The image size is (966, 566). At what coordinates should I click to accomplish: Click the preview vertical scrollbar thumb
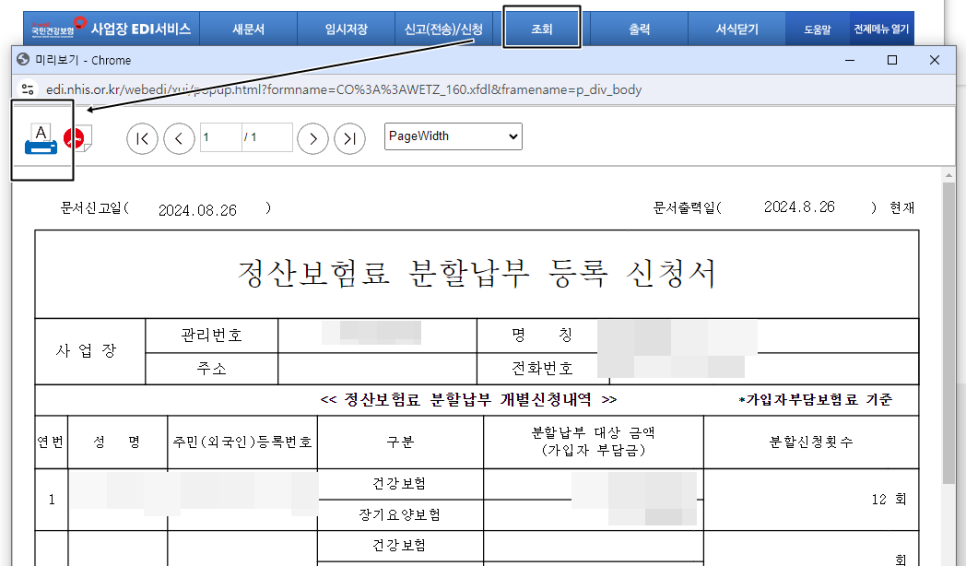click(949, 333)
